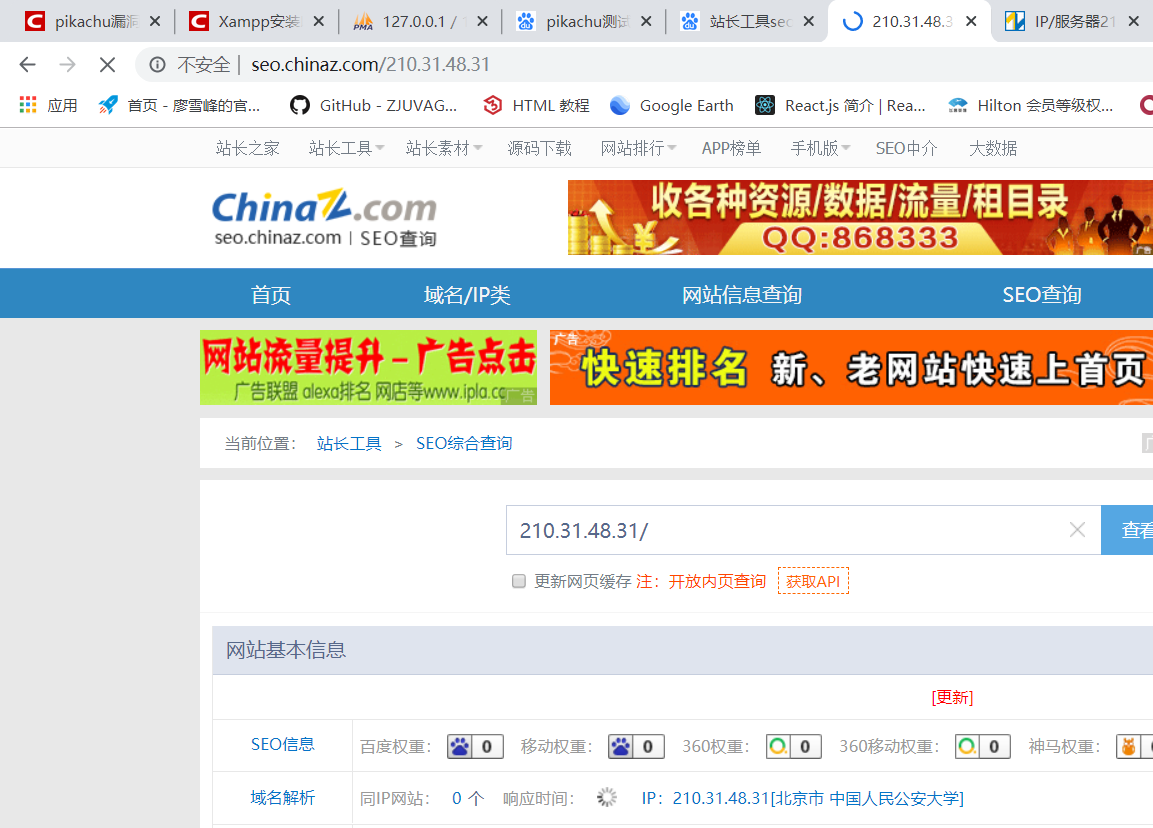Click the 360移动权重 badge icon
This screenshot has height=828, width=1153.
point(982,746)
